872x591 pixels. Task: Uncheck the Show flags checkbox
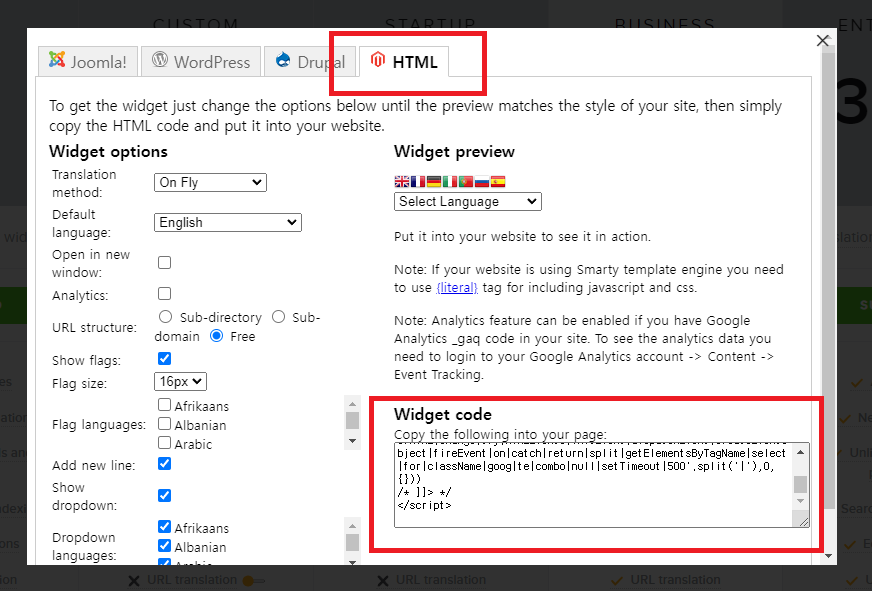point(164,359)
